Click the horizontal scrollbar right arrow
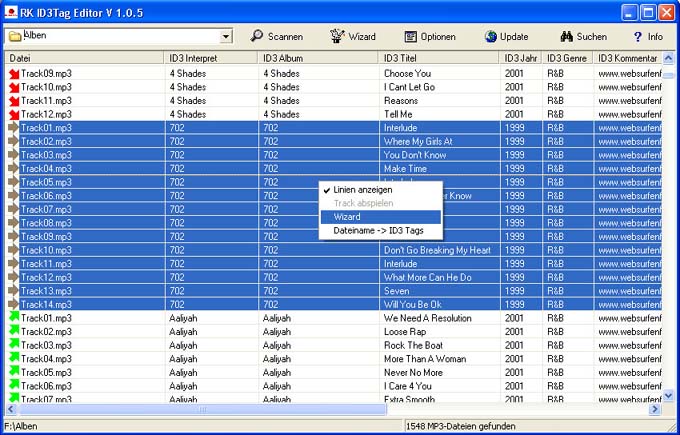 (655, 409)
